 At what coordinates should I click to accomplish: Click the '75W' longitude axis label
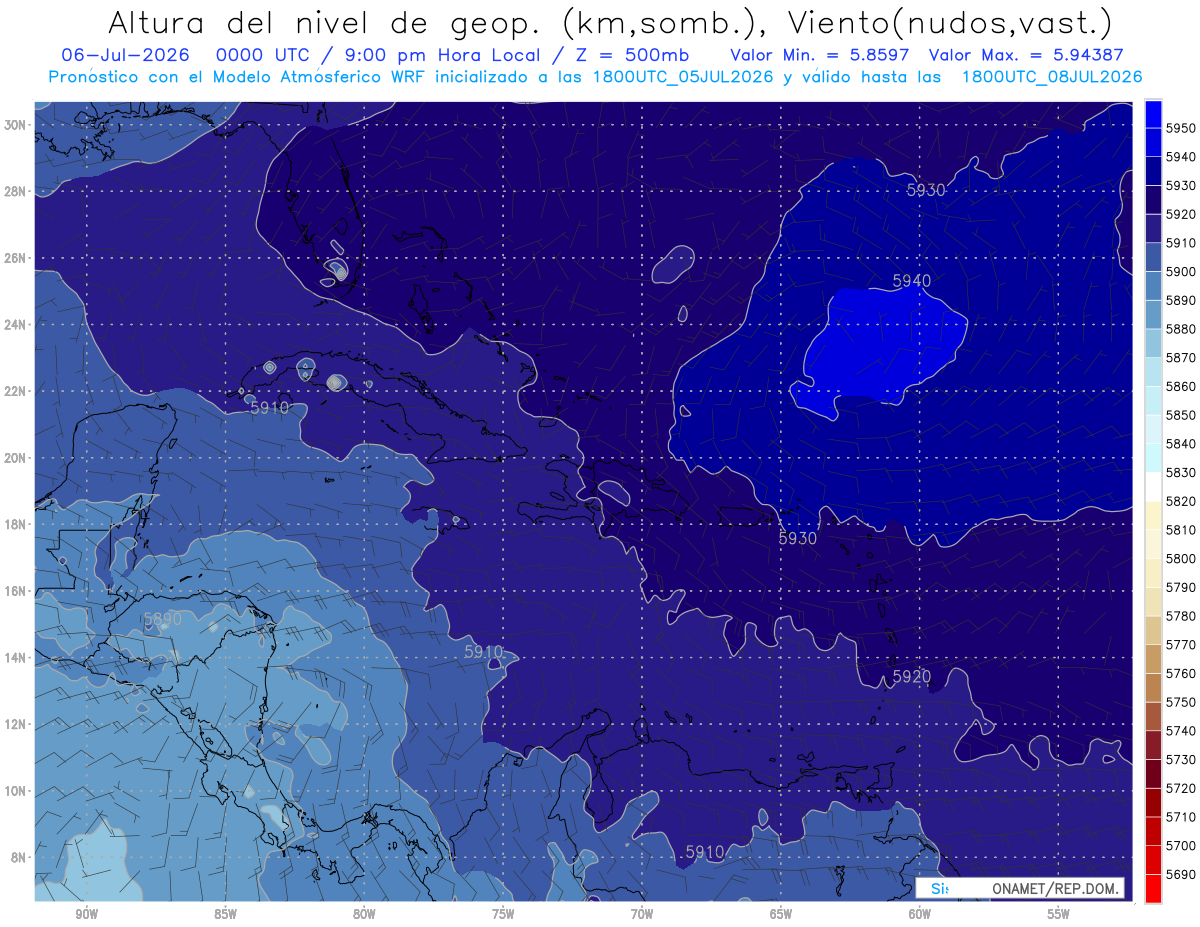pos(503,914)
